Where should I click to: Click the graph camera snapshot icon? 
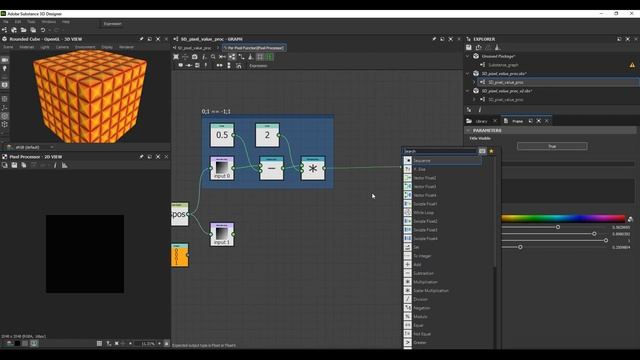pyautogui.click(x=195, y=57)
